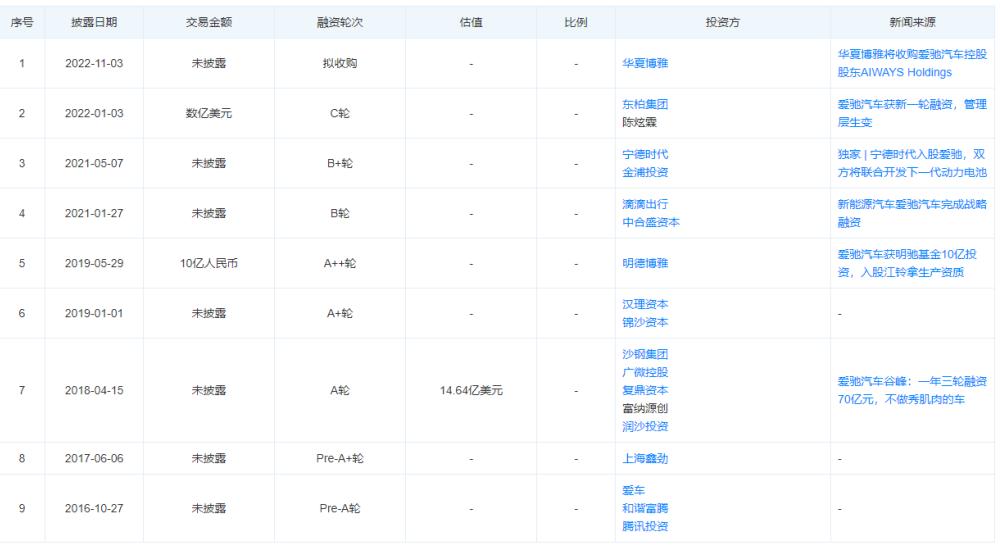
Task: Open news link 独家 宁德时代入股爱驰
Action: click(912, 163)
